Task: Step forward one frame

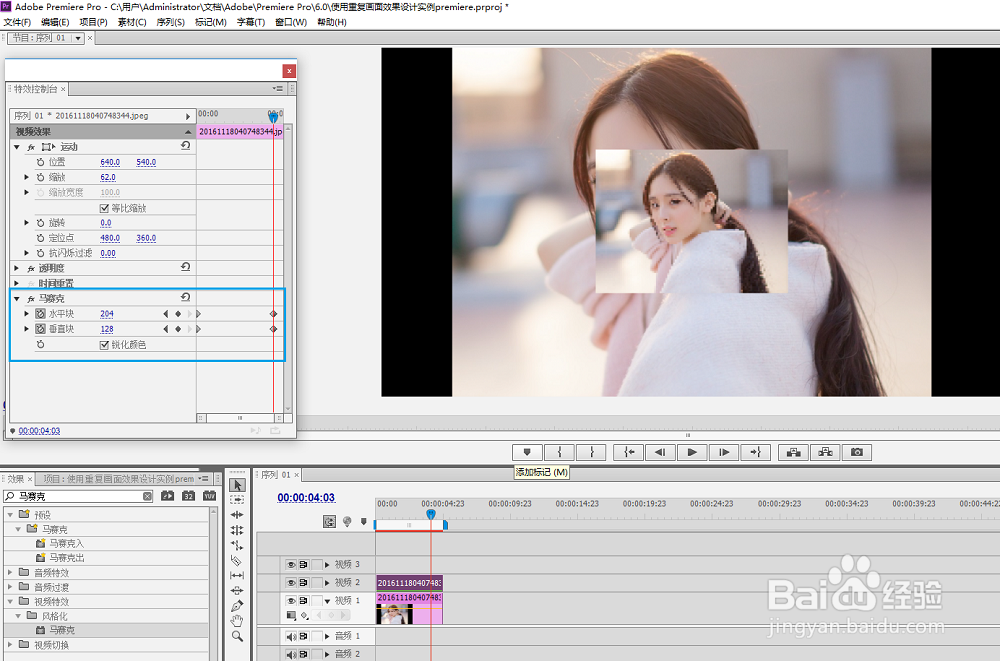Action: [724, 452]
